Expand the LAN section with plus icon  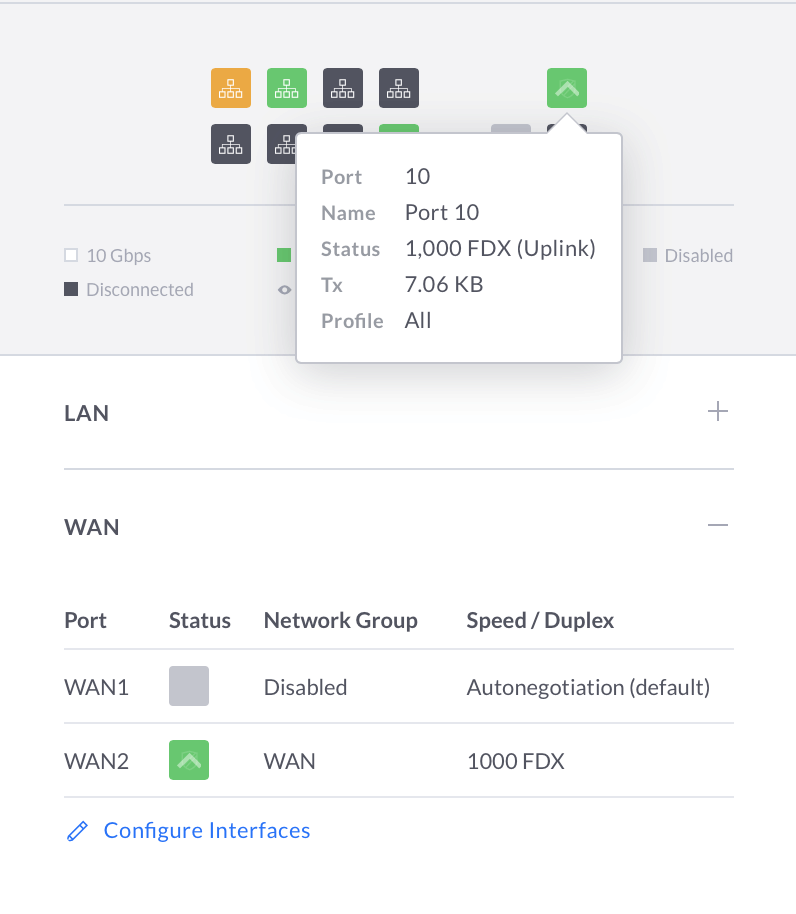click(717, 412)
